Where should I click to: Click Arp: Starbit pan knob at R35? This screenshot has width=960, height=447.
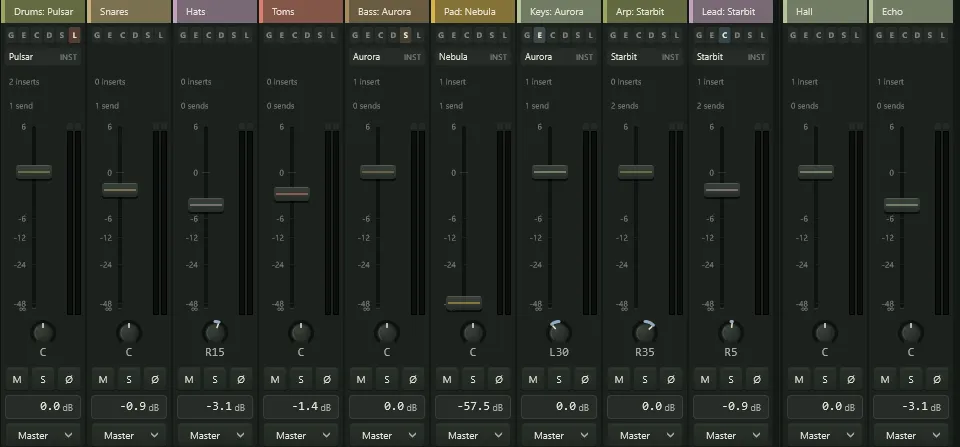click(645, 333)
